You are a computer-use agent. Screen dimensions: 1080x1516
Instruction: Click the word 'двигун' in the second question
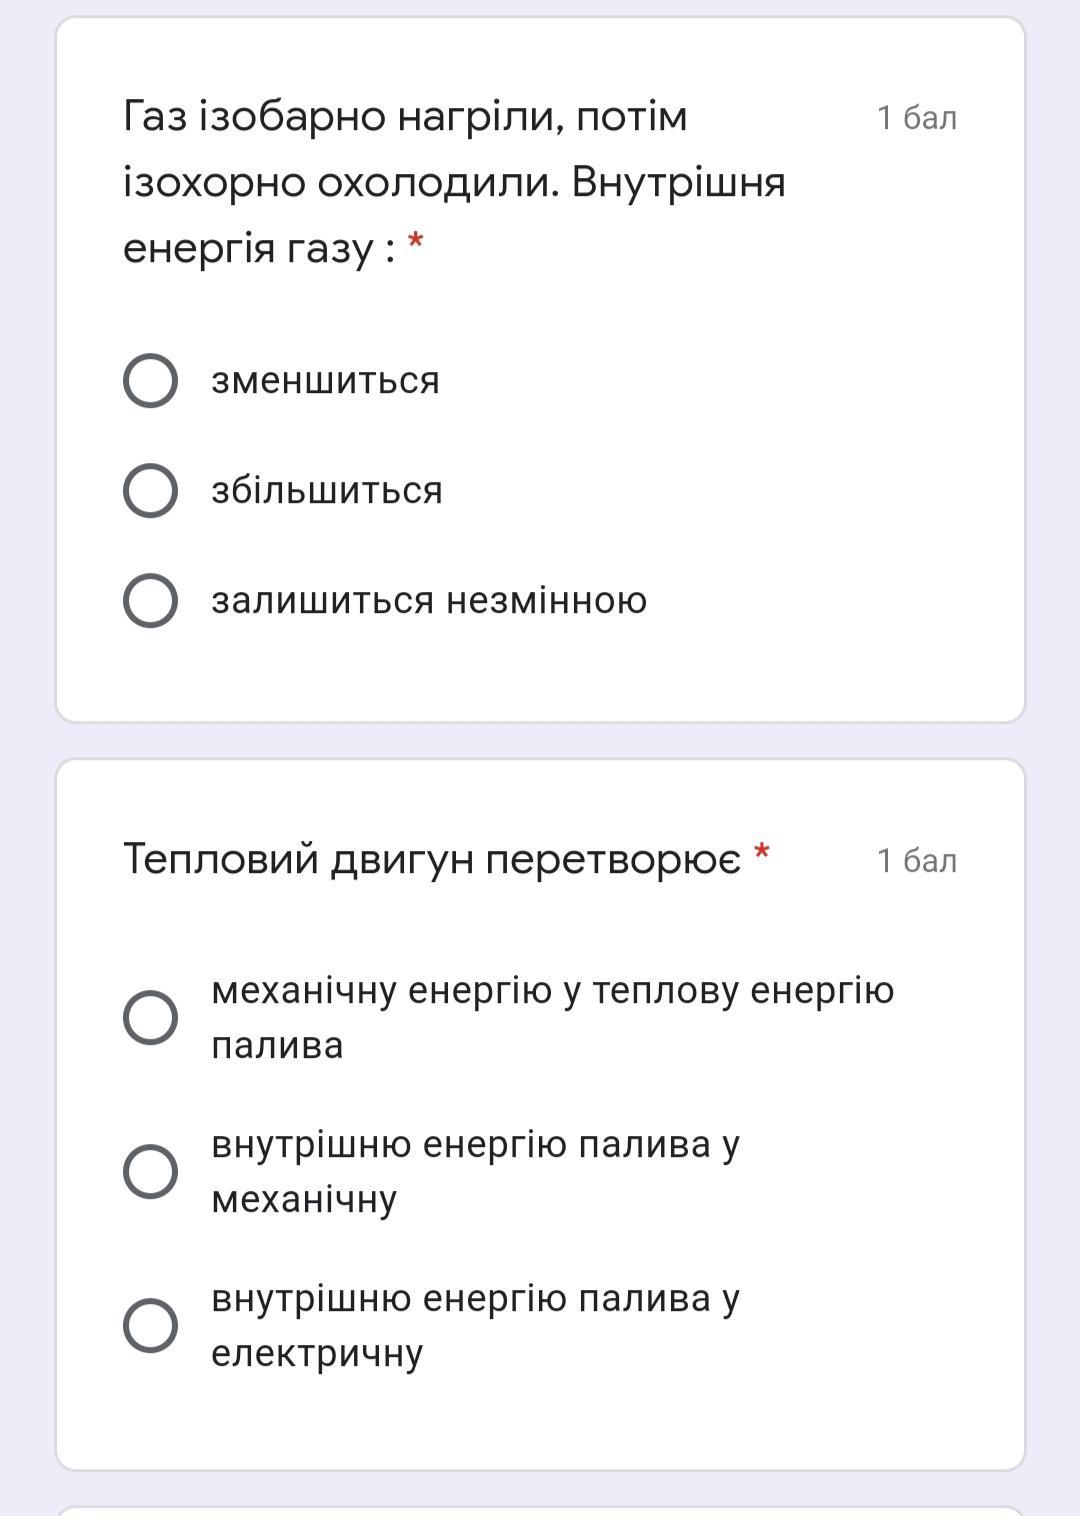401,859
